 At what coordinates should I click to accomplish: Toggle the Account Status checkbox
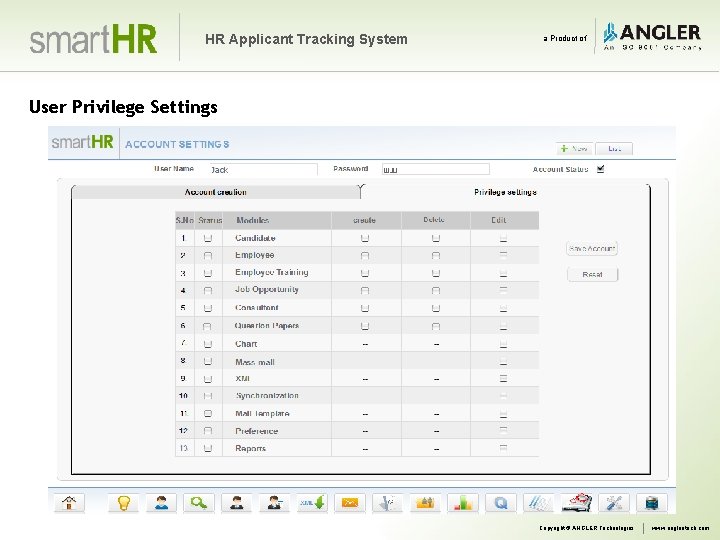click(601, 169)
